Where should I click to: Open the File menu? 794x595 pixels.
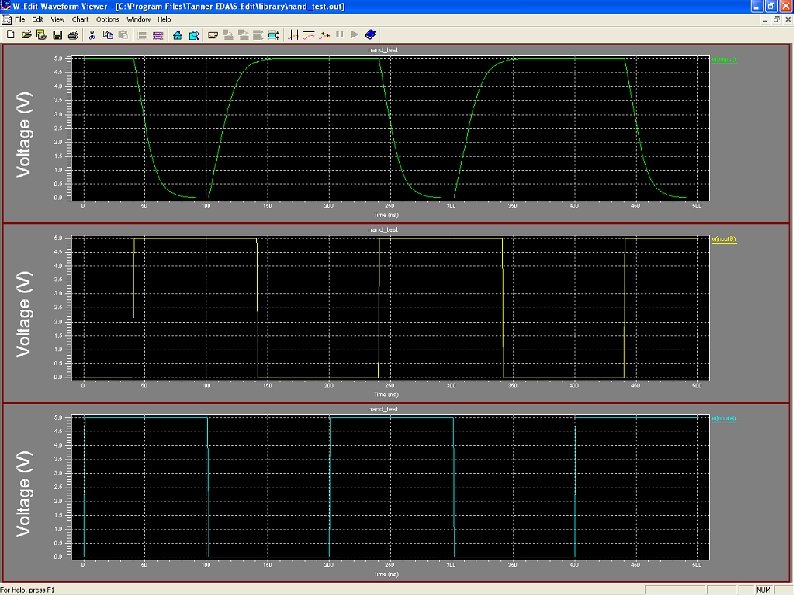tap(21, 20)
